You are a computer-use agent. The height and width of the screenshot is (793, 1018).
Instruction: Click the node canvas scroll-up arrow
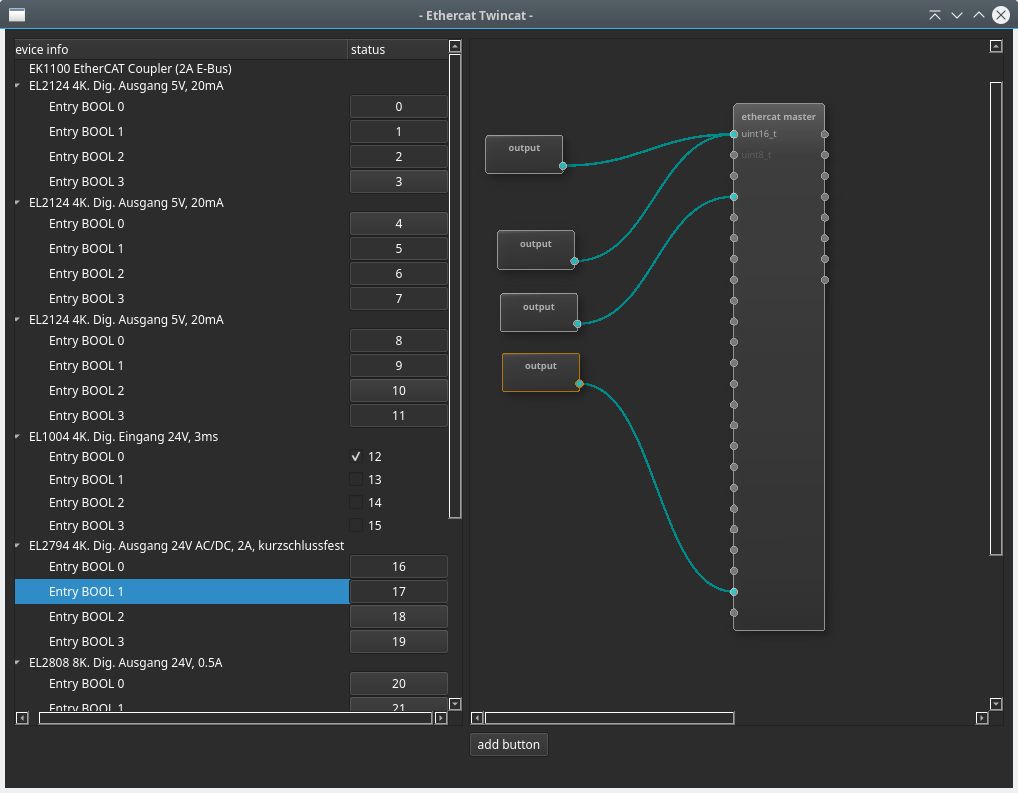(x=996, y=46)
